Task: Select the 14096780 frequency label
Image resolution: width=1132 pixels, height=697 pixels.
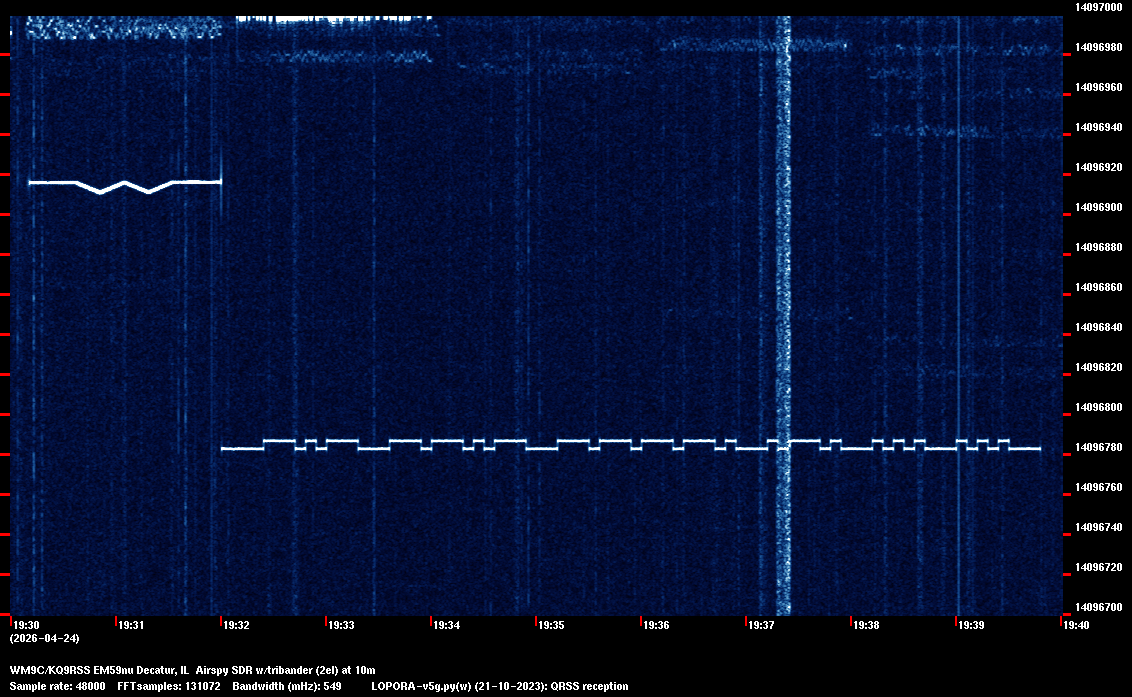Action: [1097, 447]
